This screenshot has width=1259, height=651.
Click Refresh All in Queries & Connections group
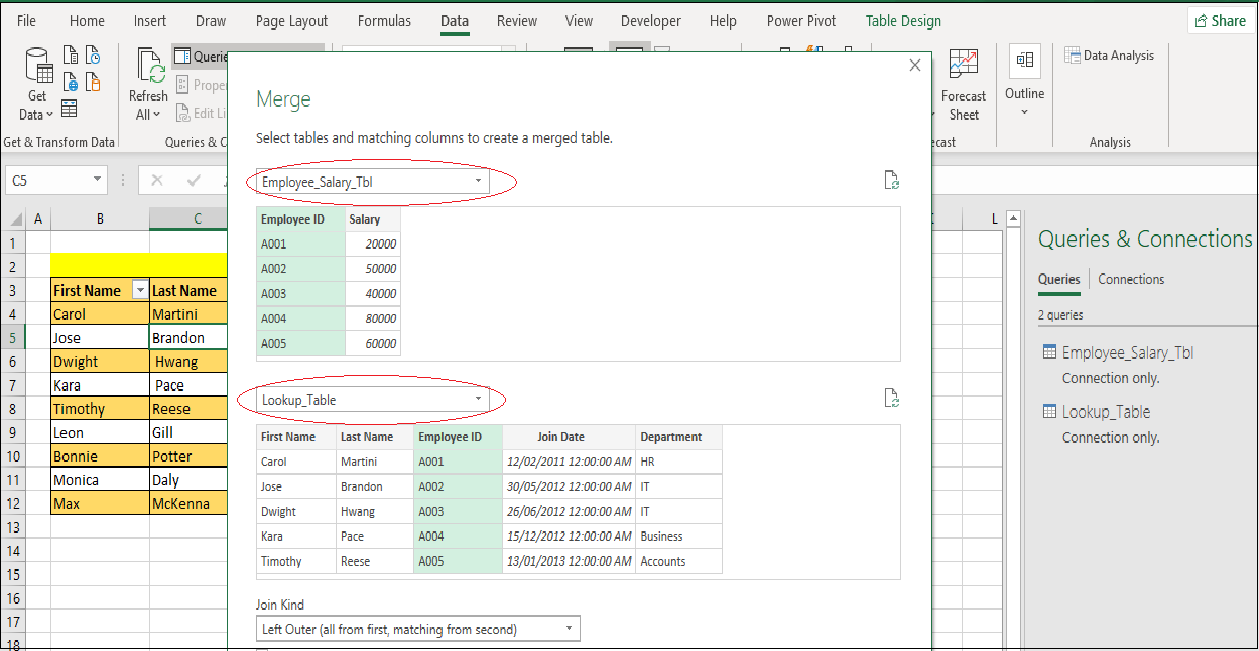coord(147,84)
